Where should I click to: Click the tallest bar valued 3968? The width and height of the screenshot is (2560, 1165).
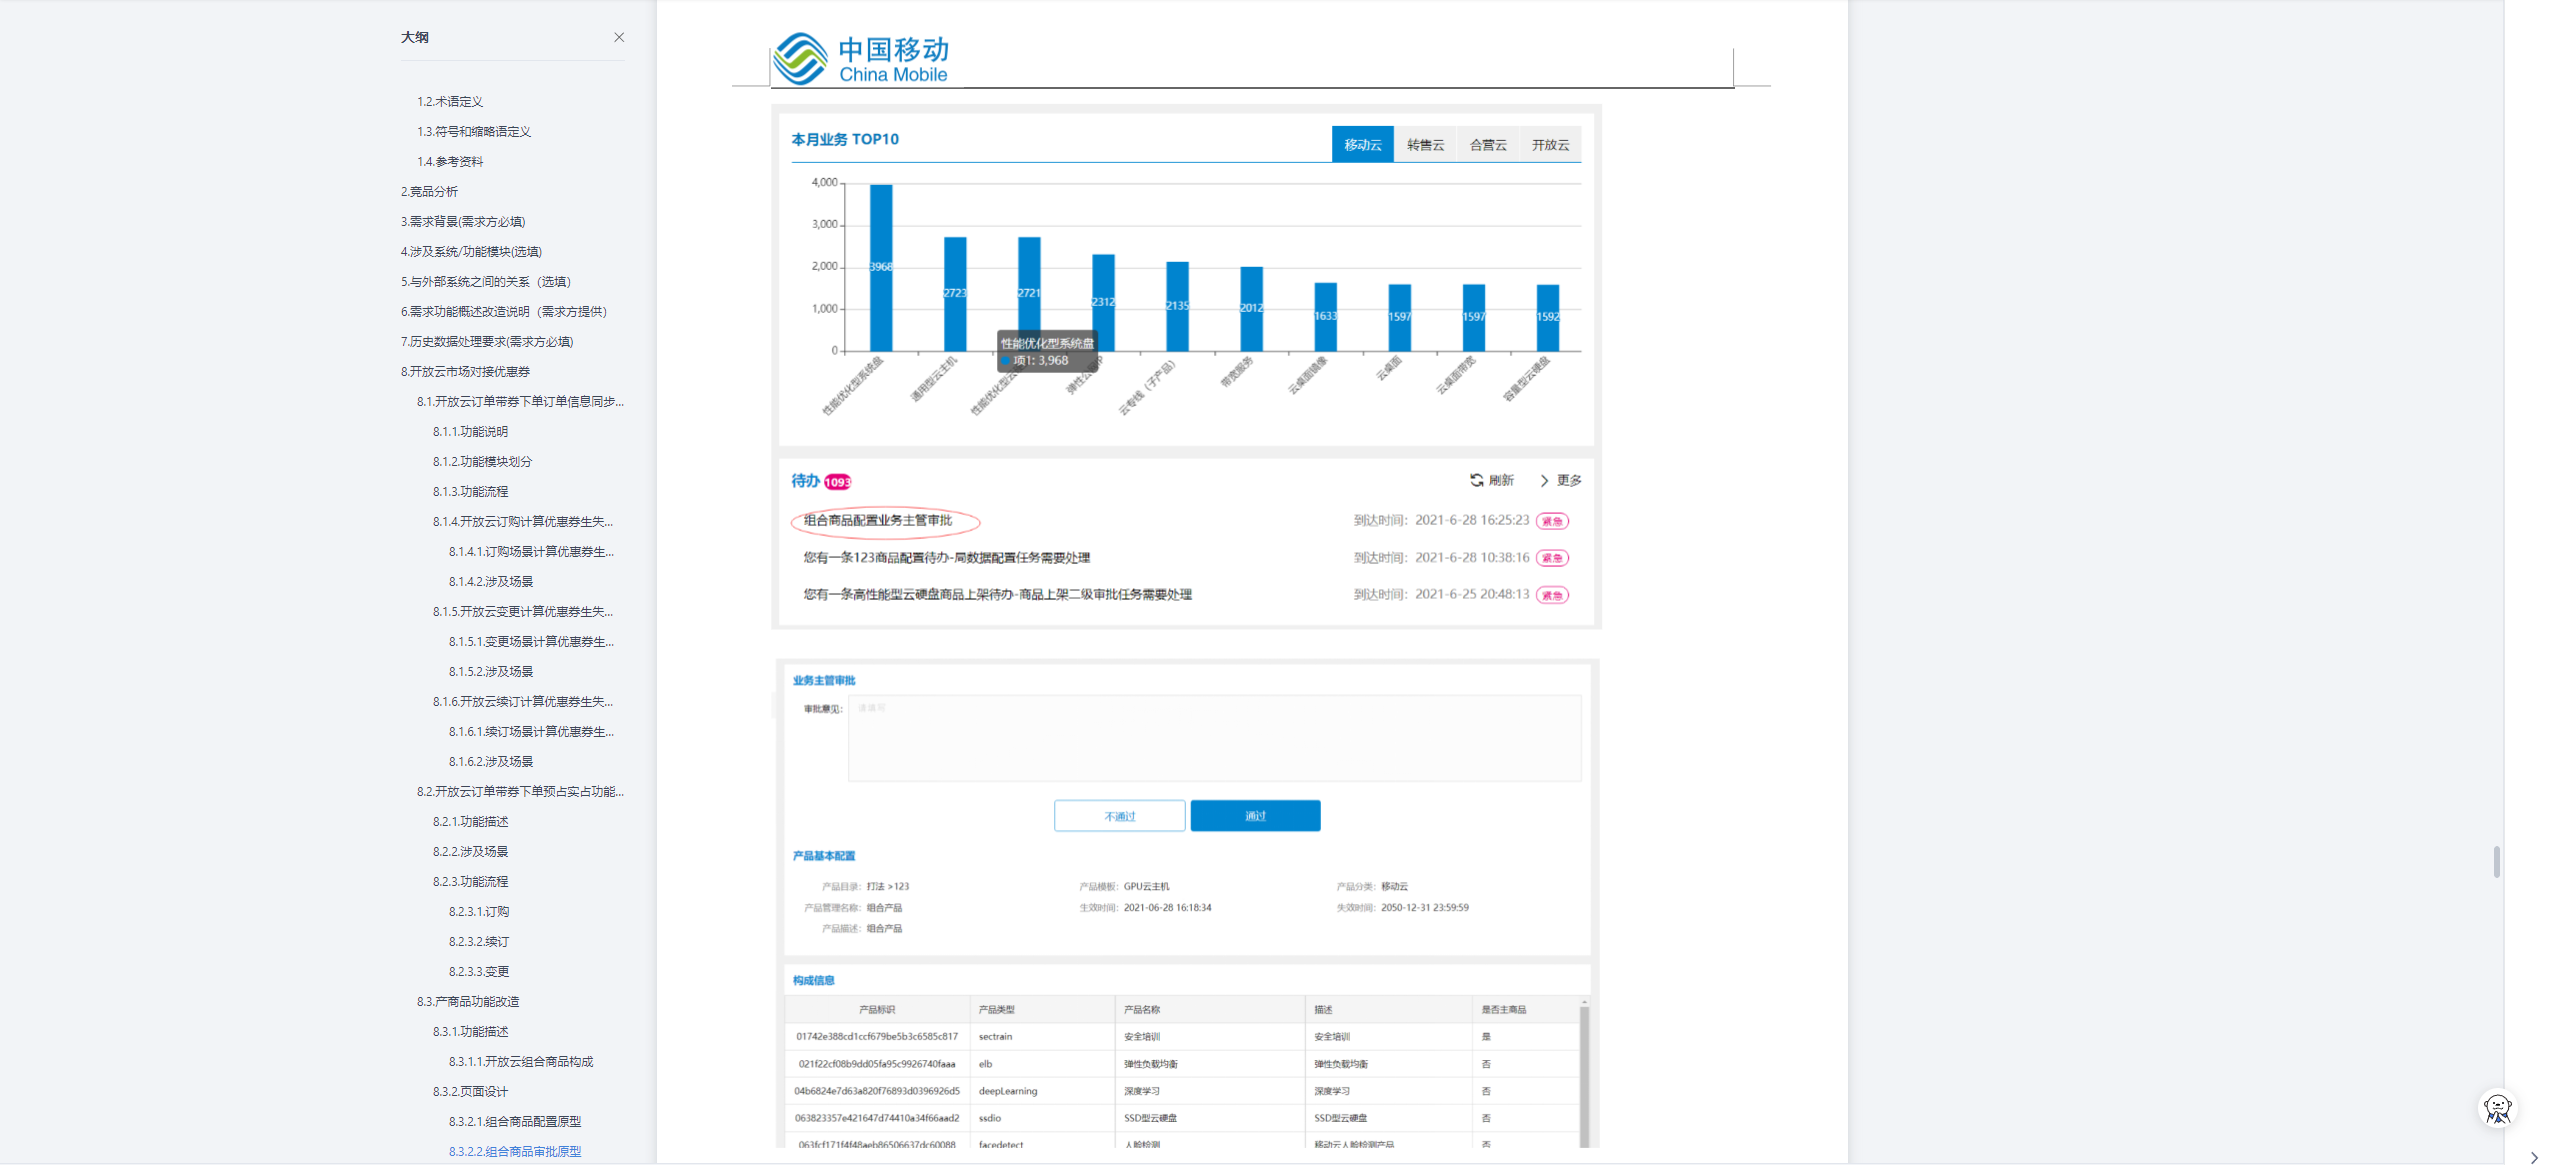click(881, 267)
